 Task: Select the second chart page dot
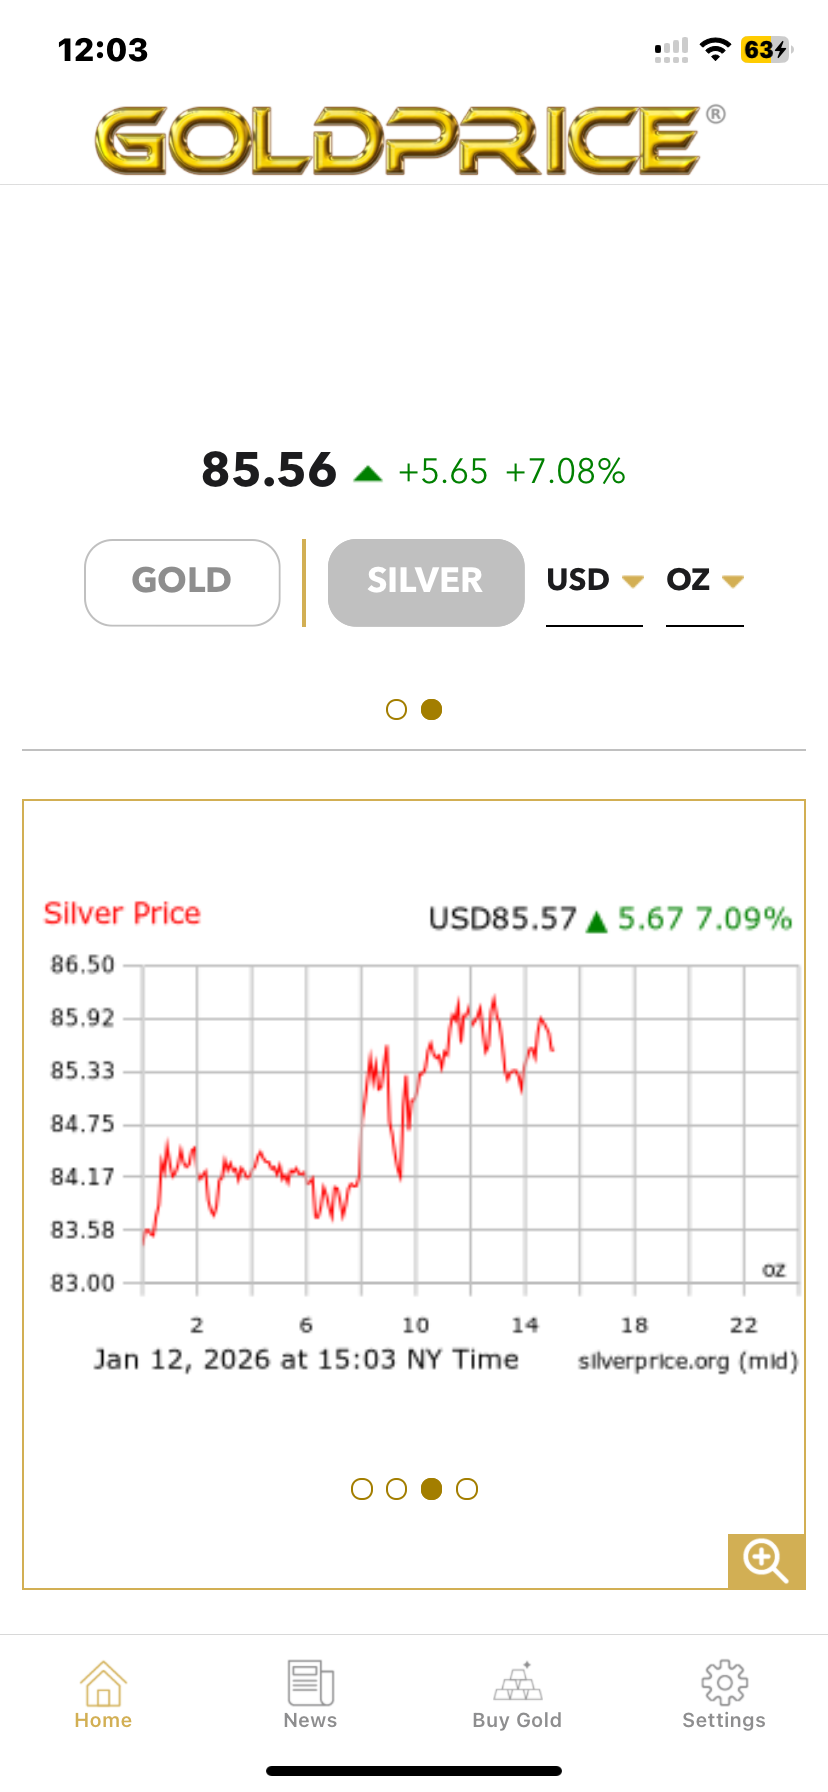click(397, 1489)
